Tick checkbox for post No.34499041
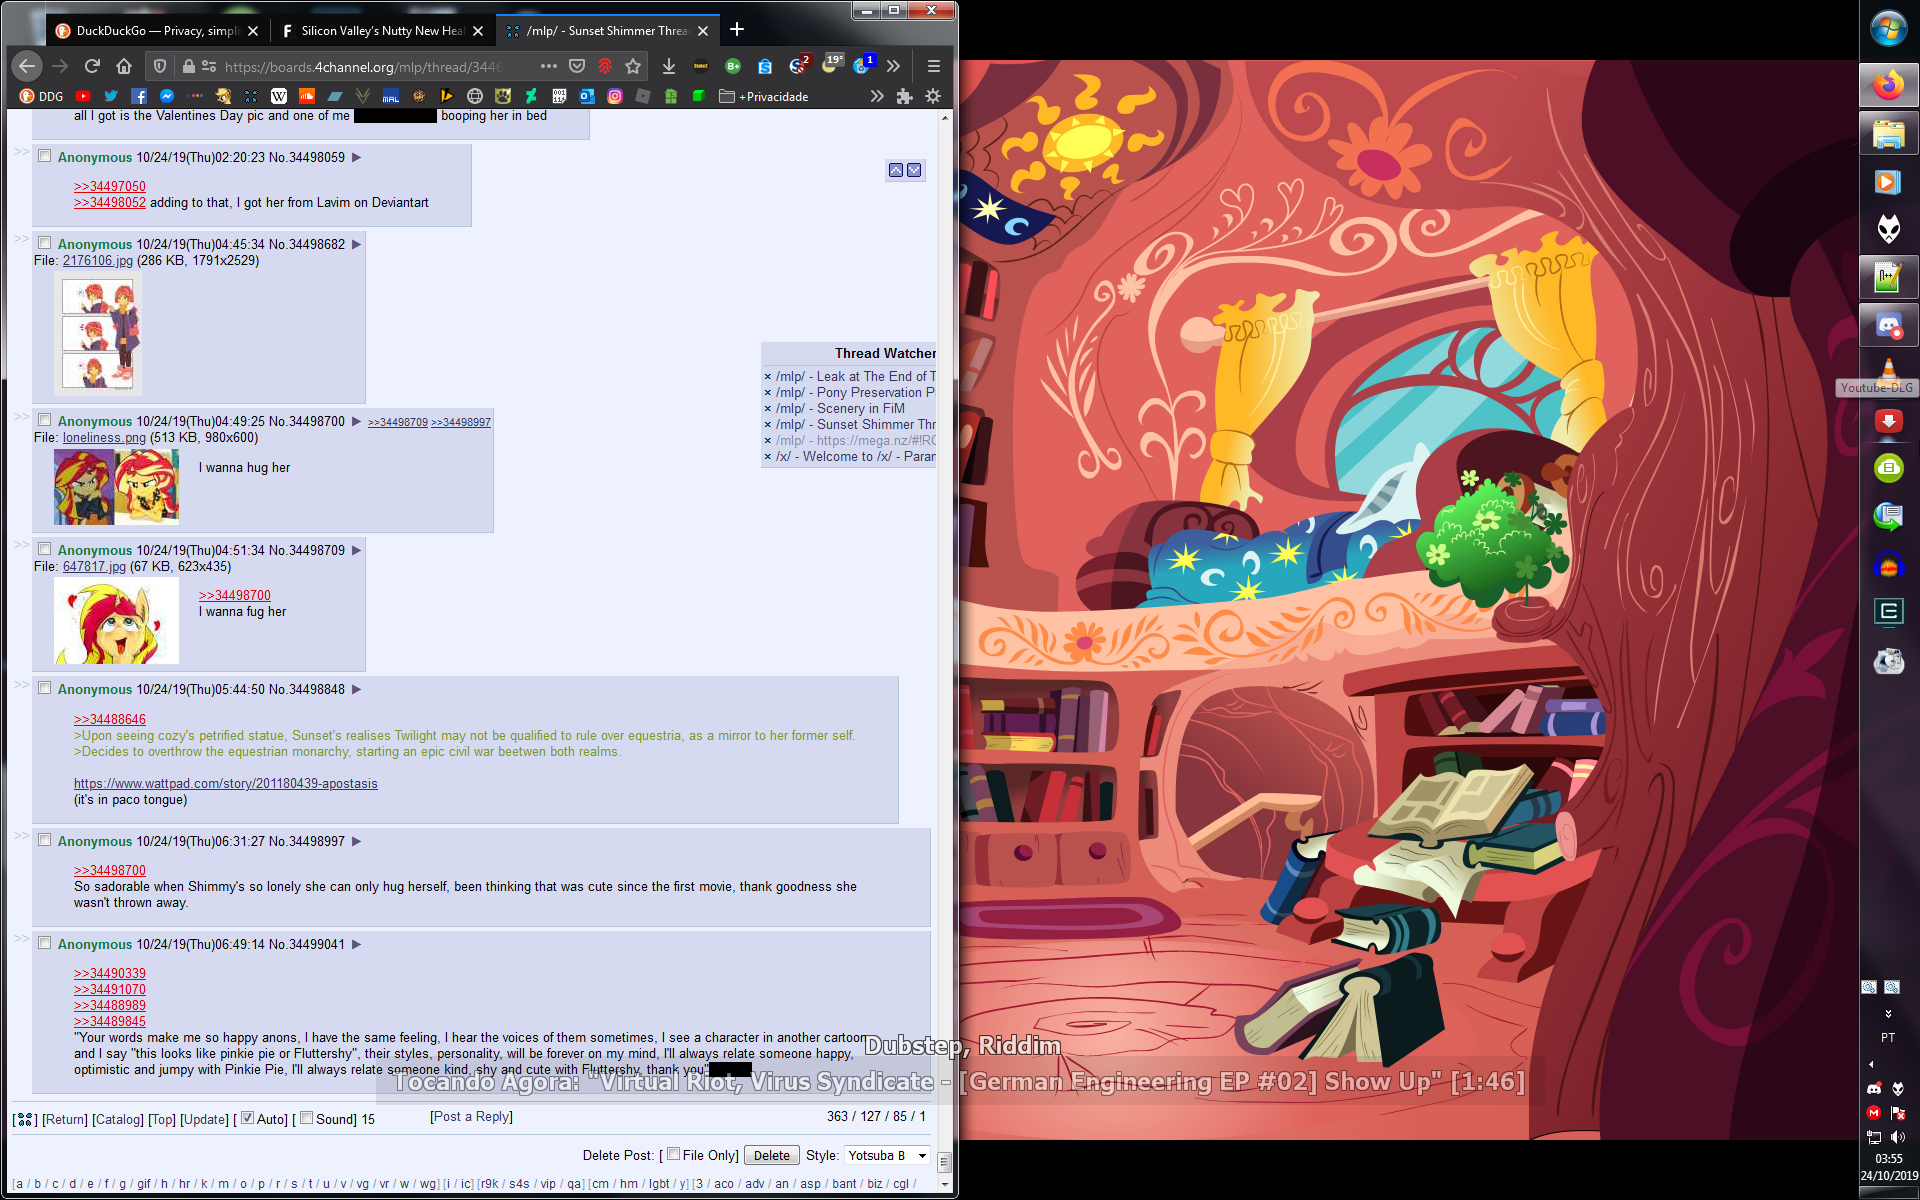 [44, 943]
